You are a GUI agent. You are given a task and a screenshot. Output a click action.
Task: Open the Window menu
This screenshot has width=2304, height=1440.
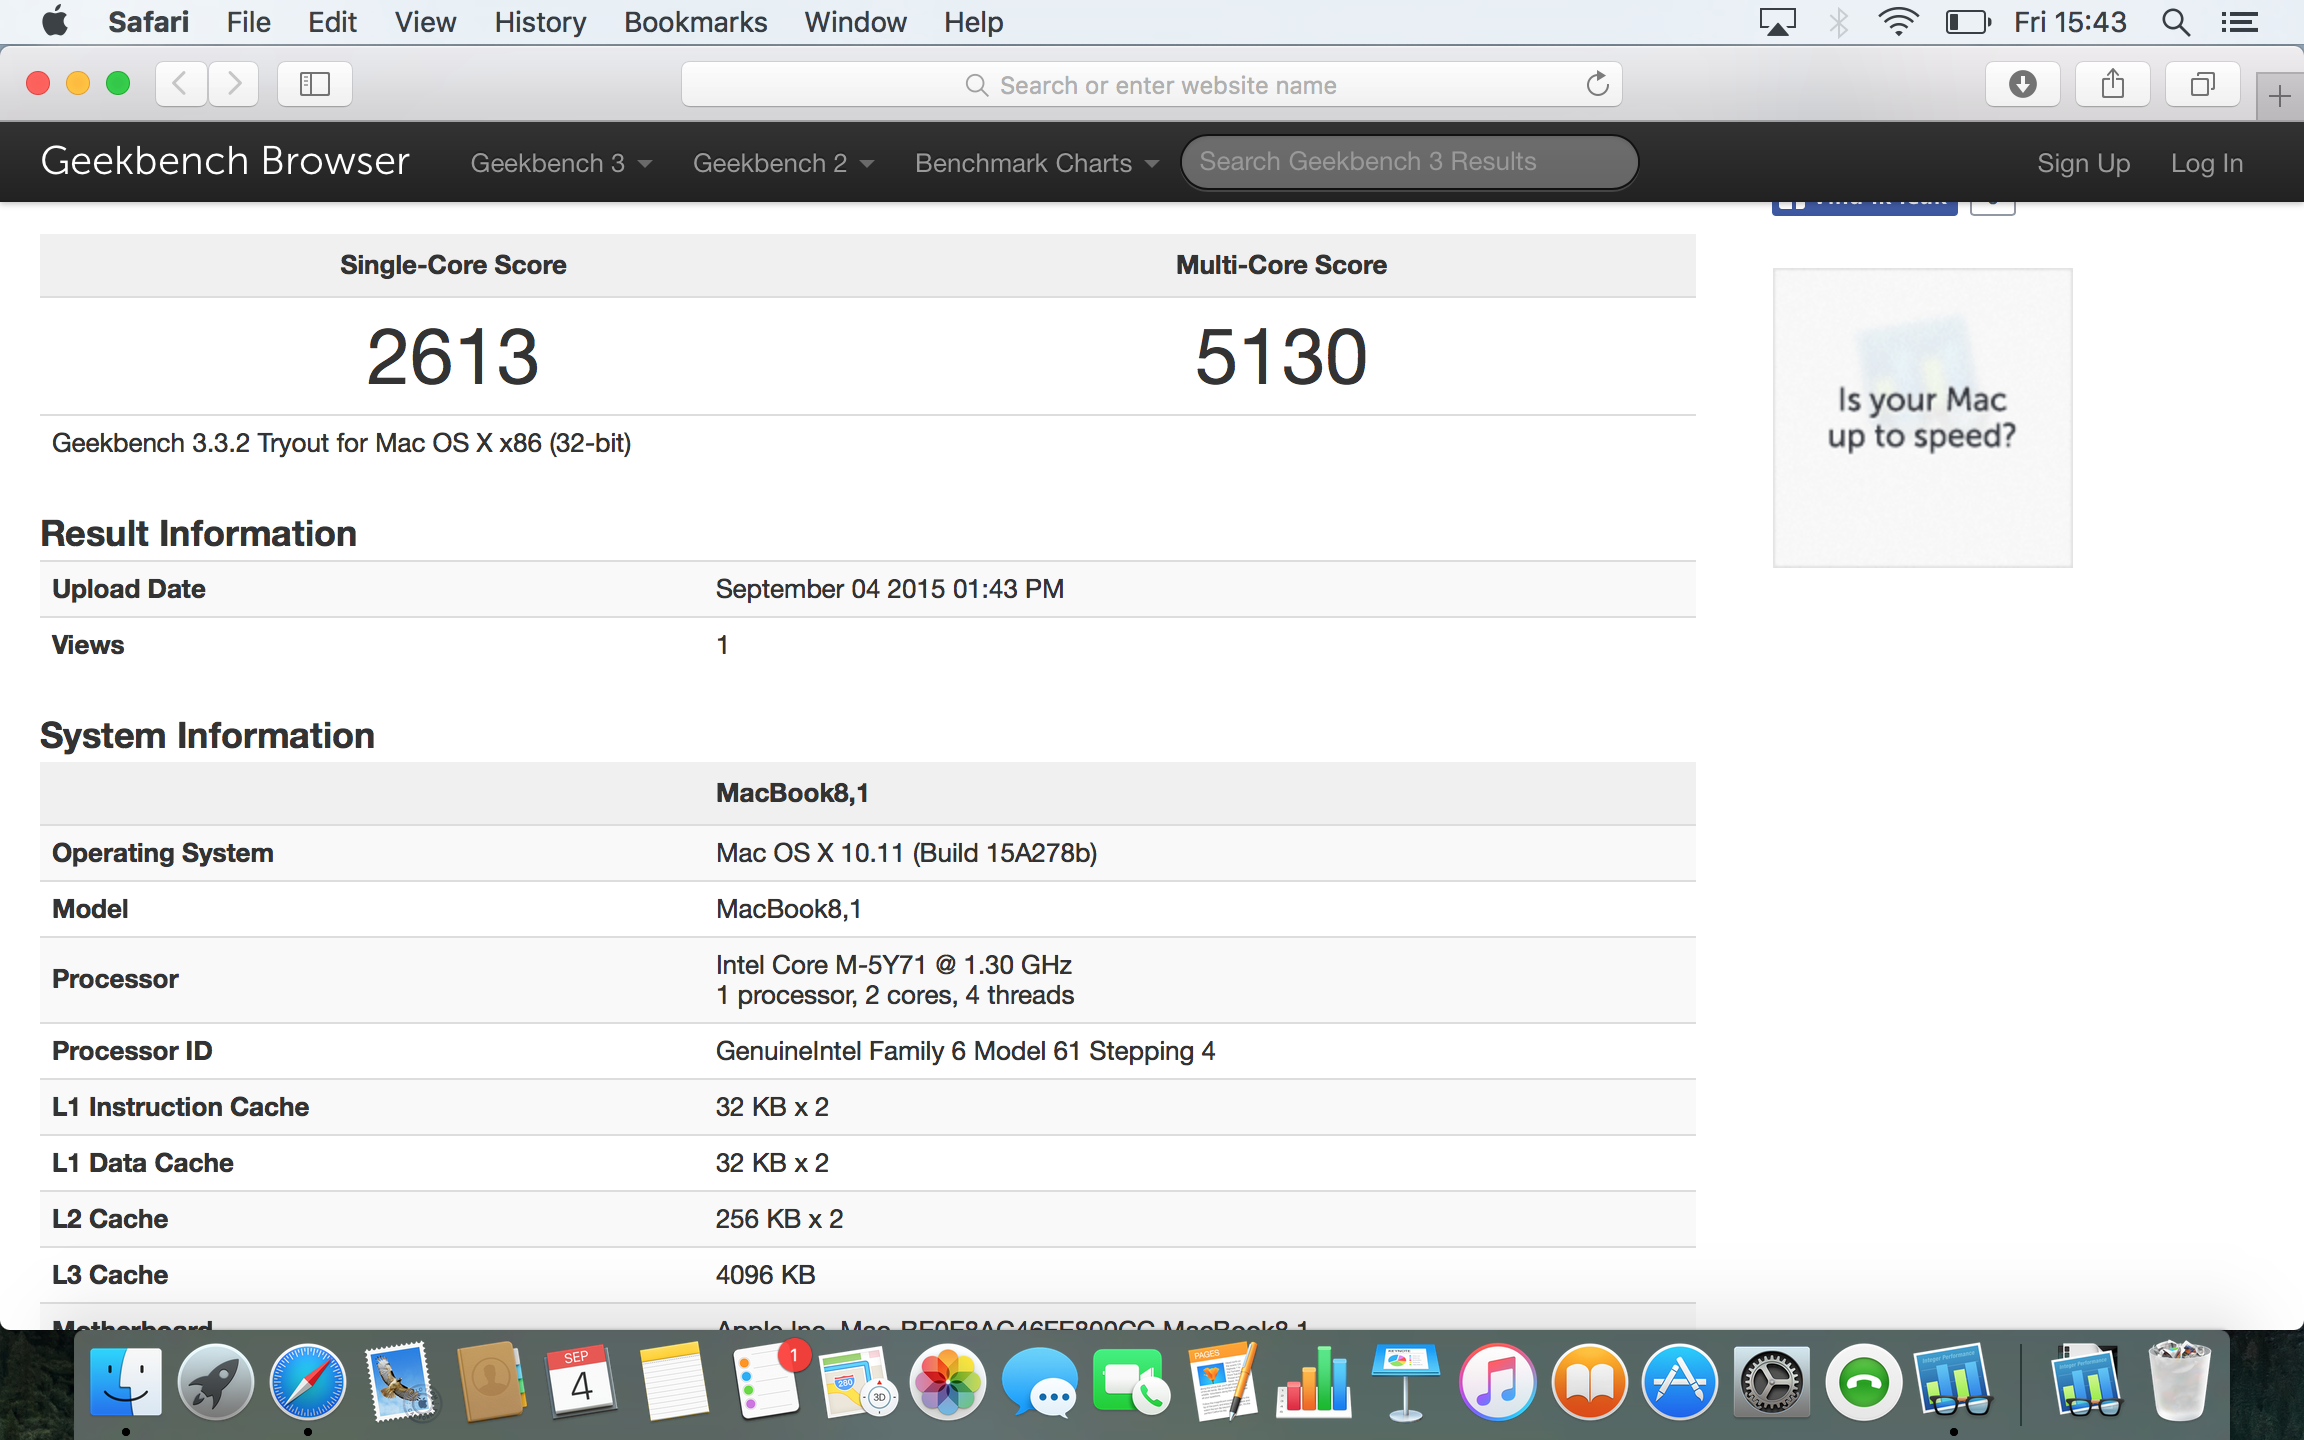855,22
